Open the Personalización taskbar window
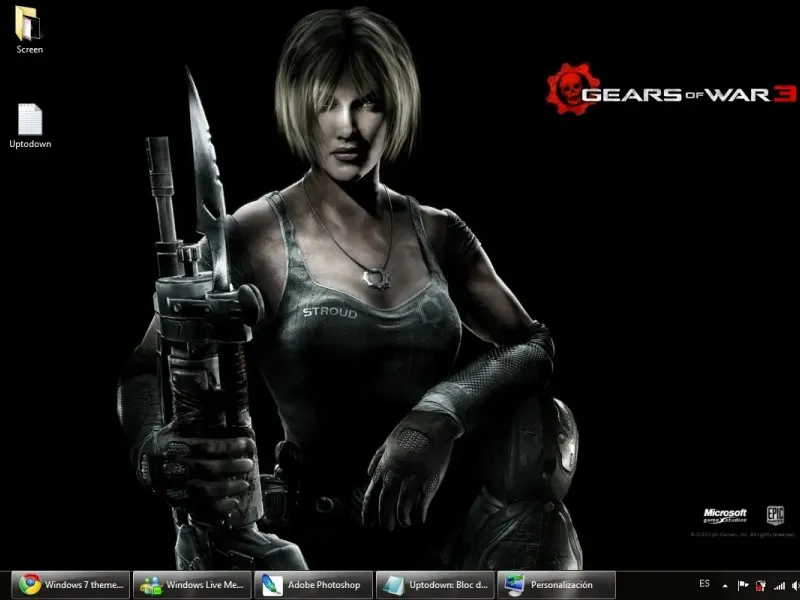Screen dimensions: 800x600 (x=556, y=585)
